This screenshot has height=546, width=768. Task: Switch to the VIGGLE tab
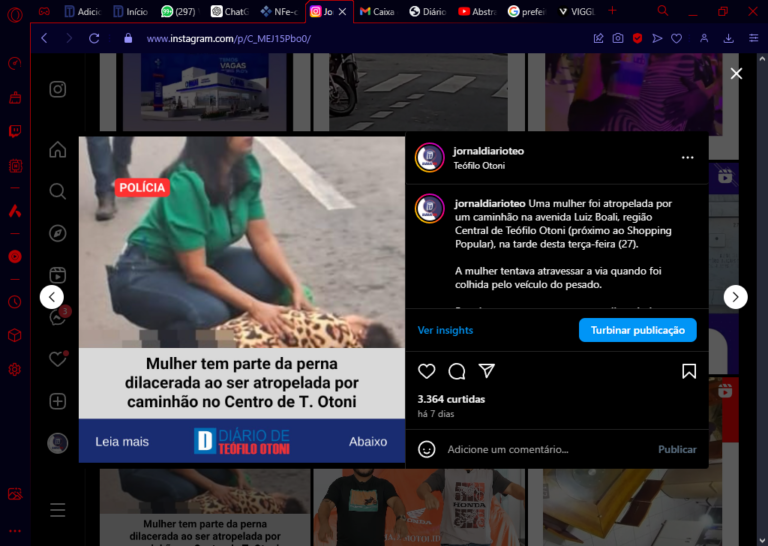(576, 11)
